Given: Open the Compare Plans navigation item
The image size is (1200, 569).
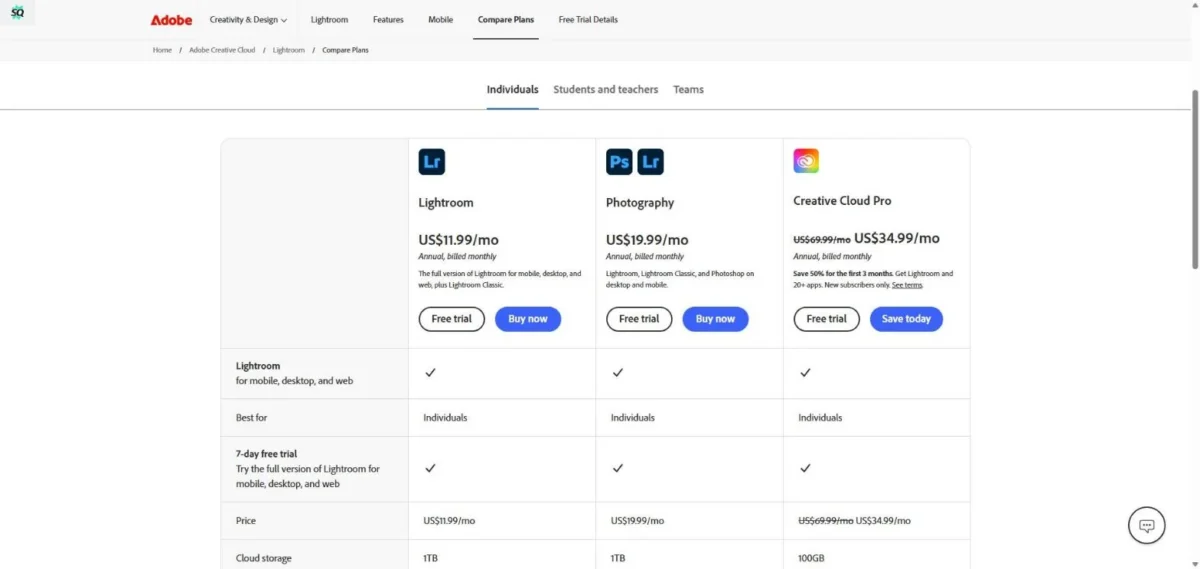Looking at the screenshot, I should [506, 20].
